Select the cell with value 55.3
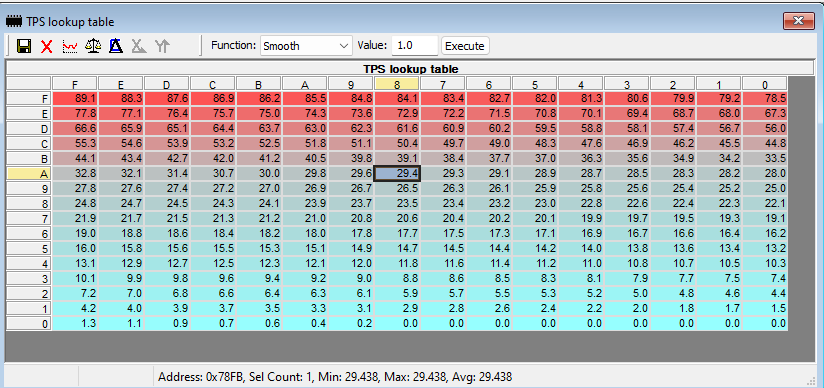The height and width of the screenshot is (388, 824). click(x=75, y=144)
